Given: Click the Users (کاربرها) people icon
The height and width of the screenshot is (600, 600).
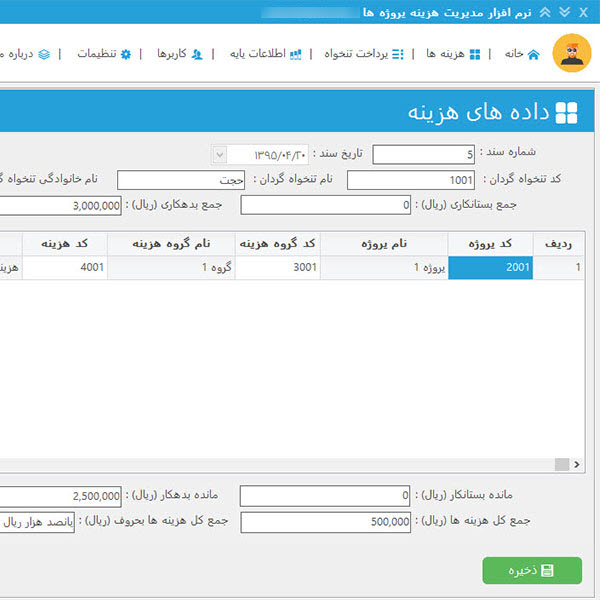Looking at the screenshot, I should [197, 54].
